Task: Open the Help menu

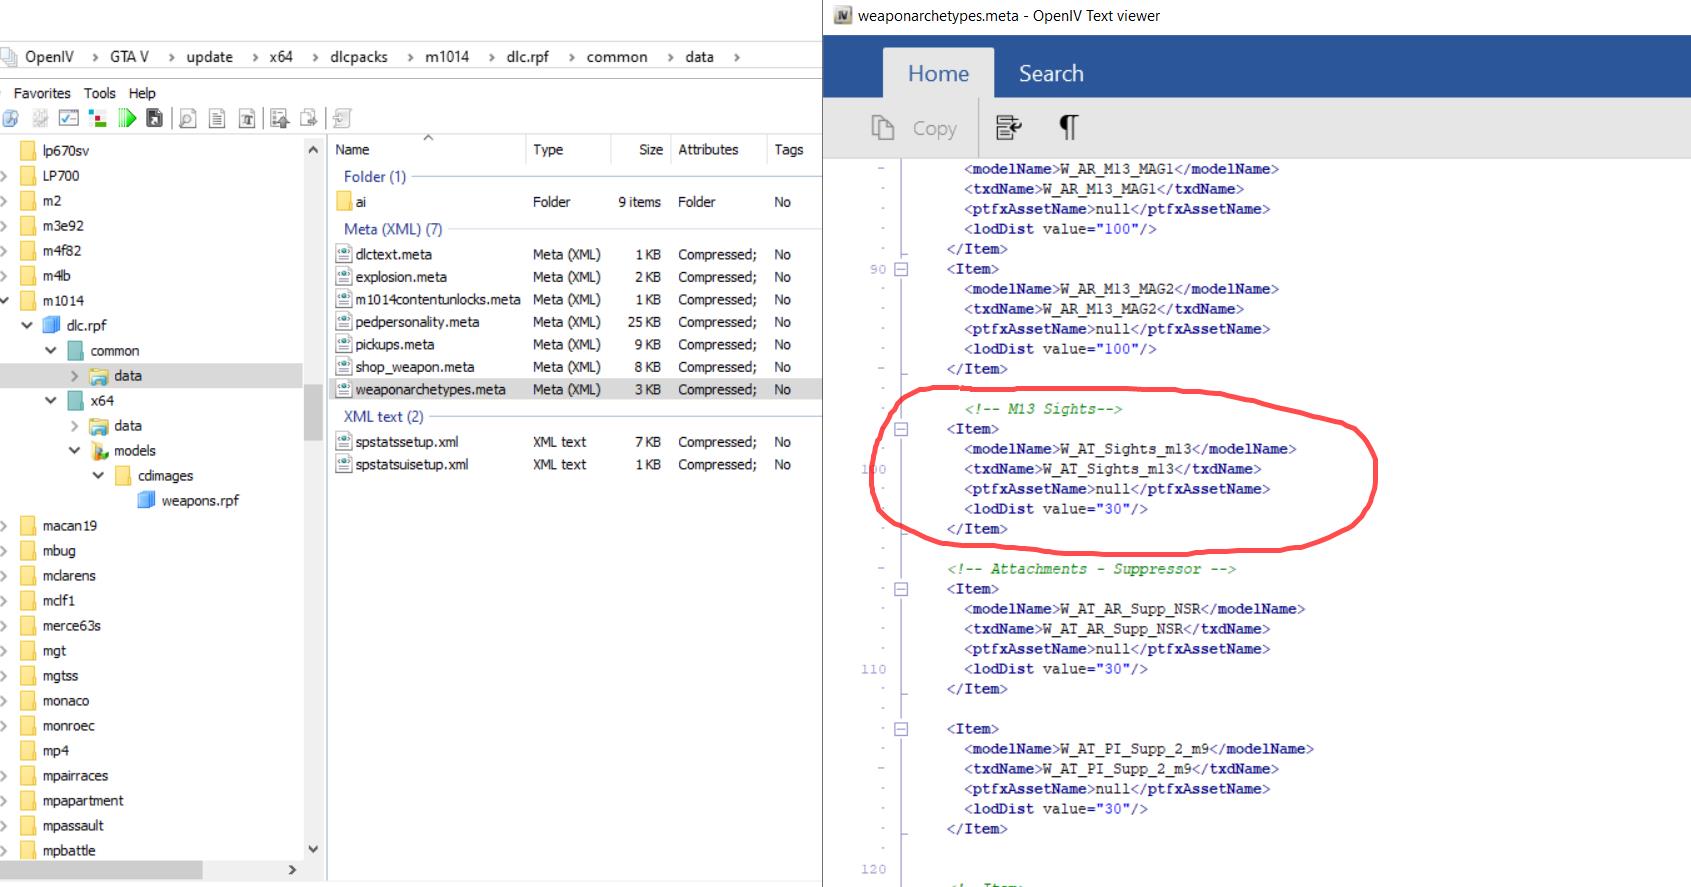Action: coord(142,93)
